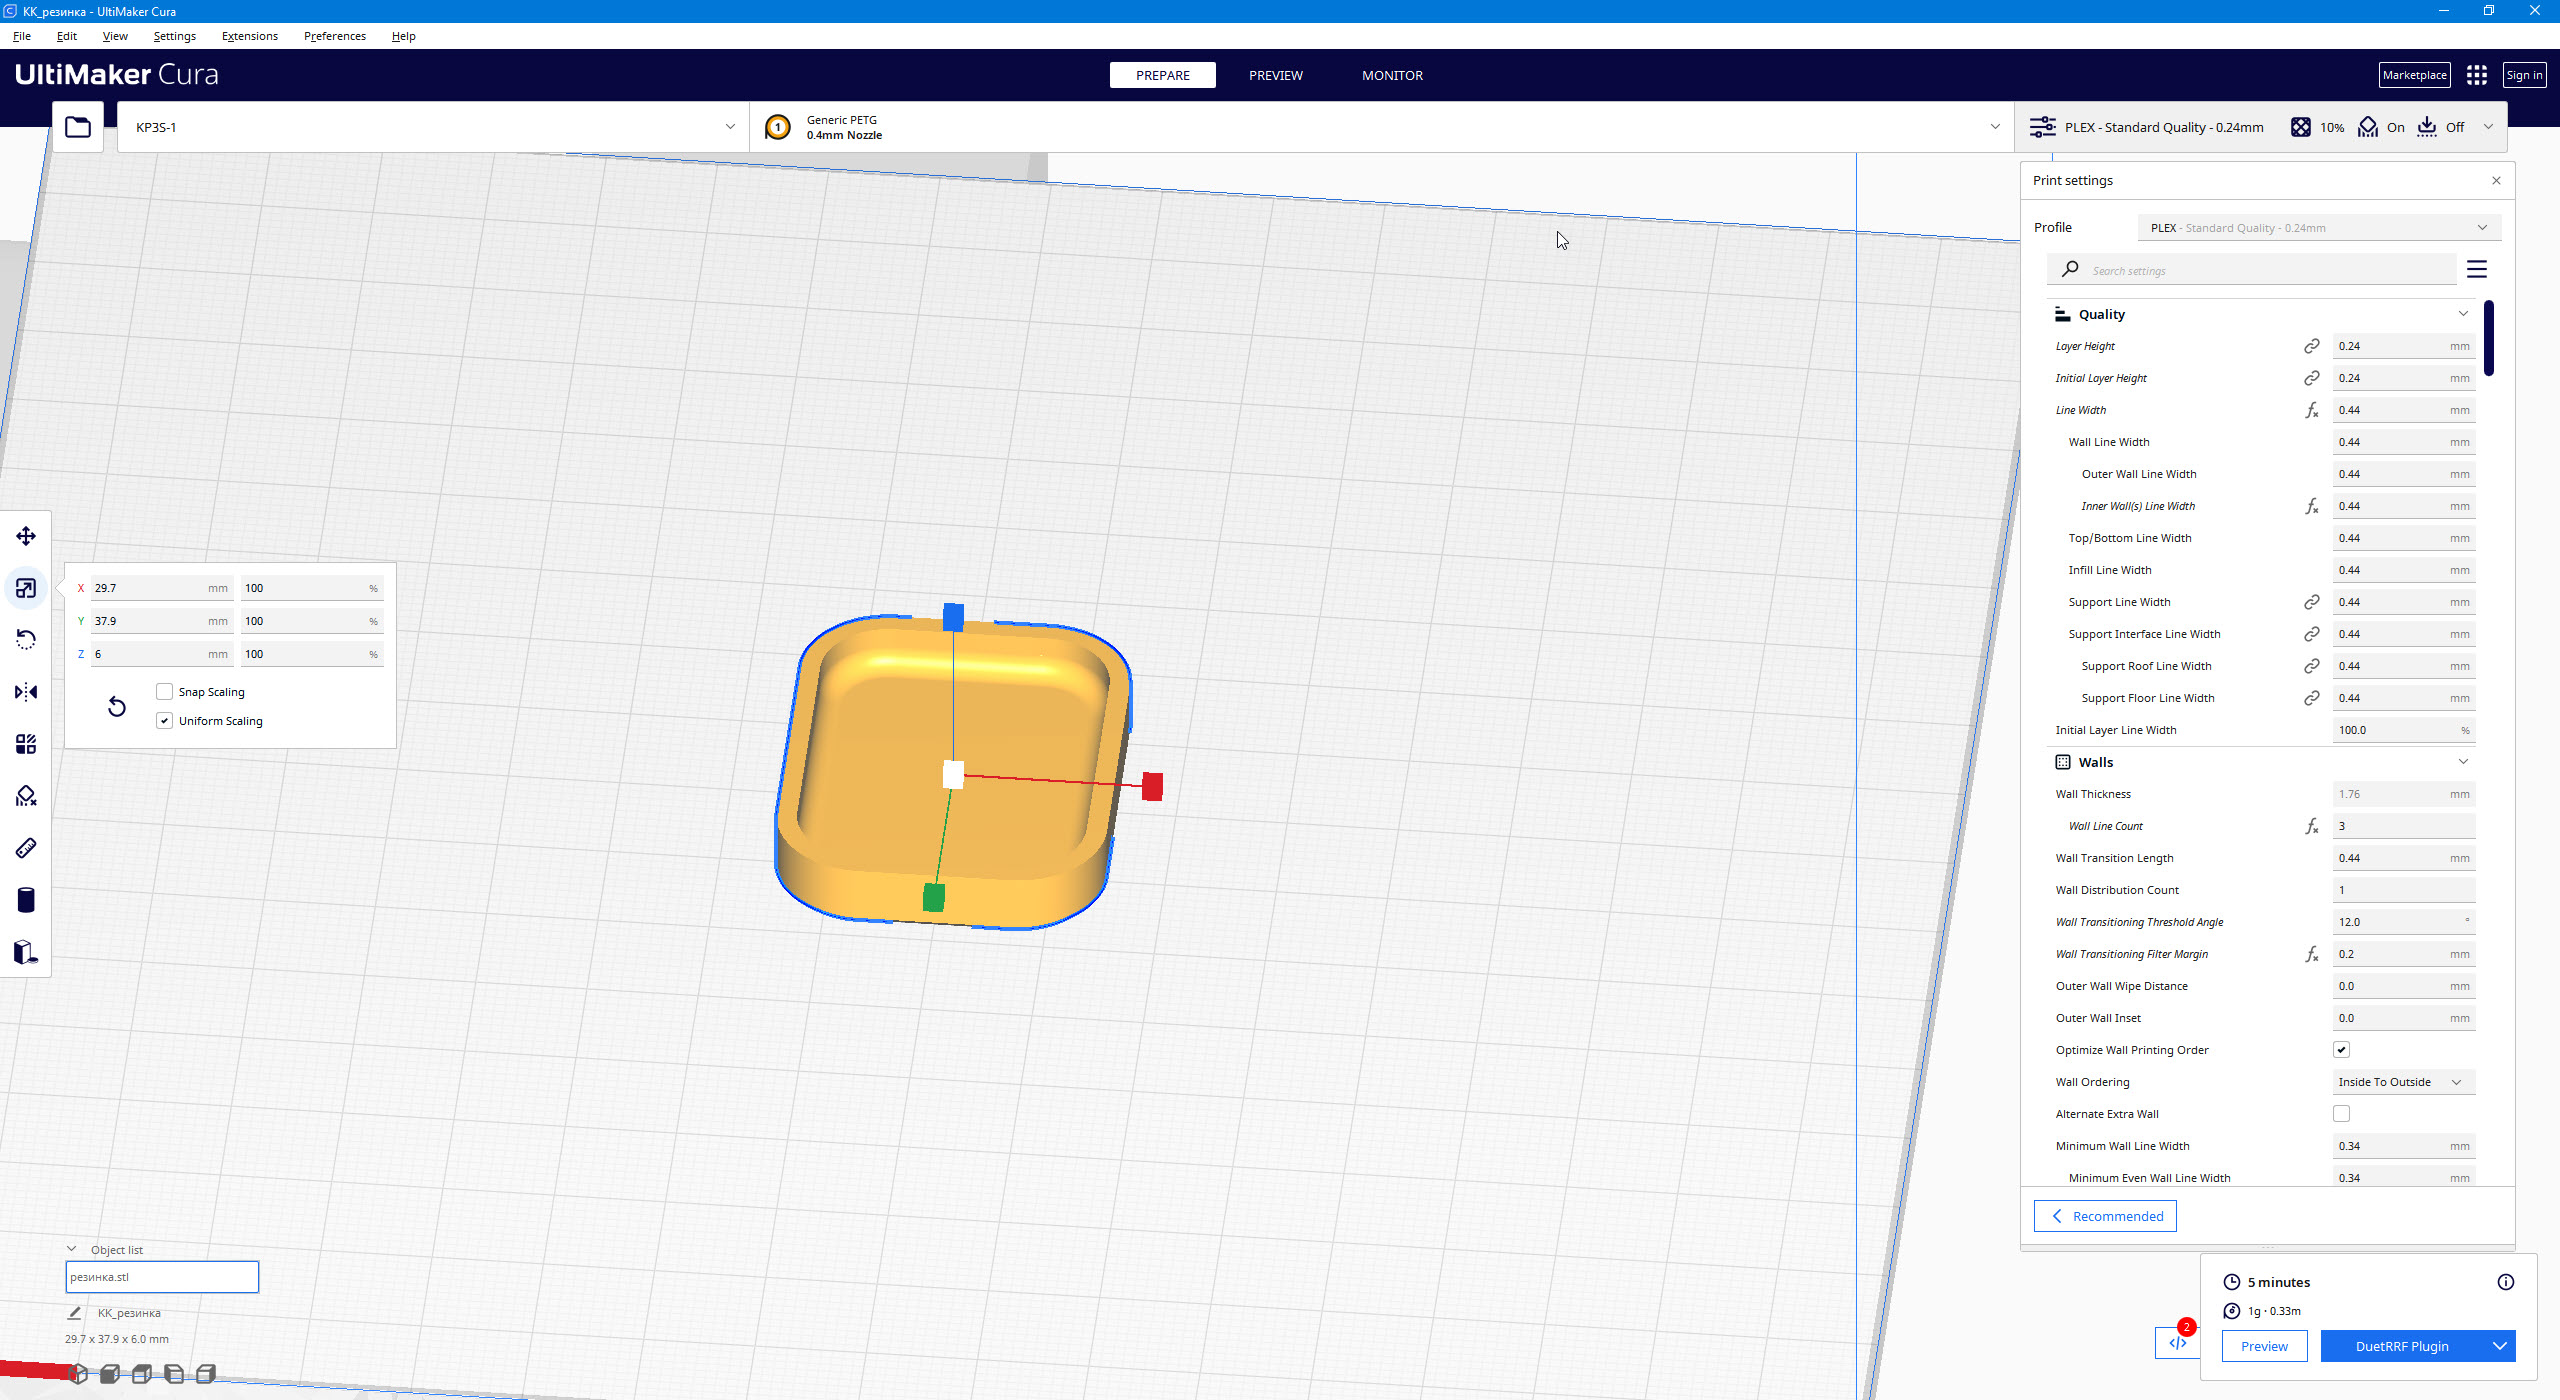Open Per Model Settings tool
Image resolution: width=2560 pixels, height=1400 pixels.
click(25, 743)
